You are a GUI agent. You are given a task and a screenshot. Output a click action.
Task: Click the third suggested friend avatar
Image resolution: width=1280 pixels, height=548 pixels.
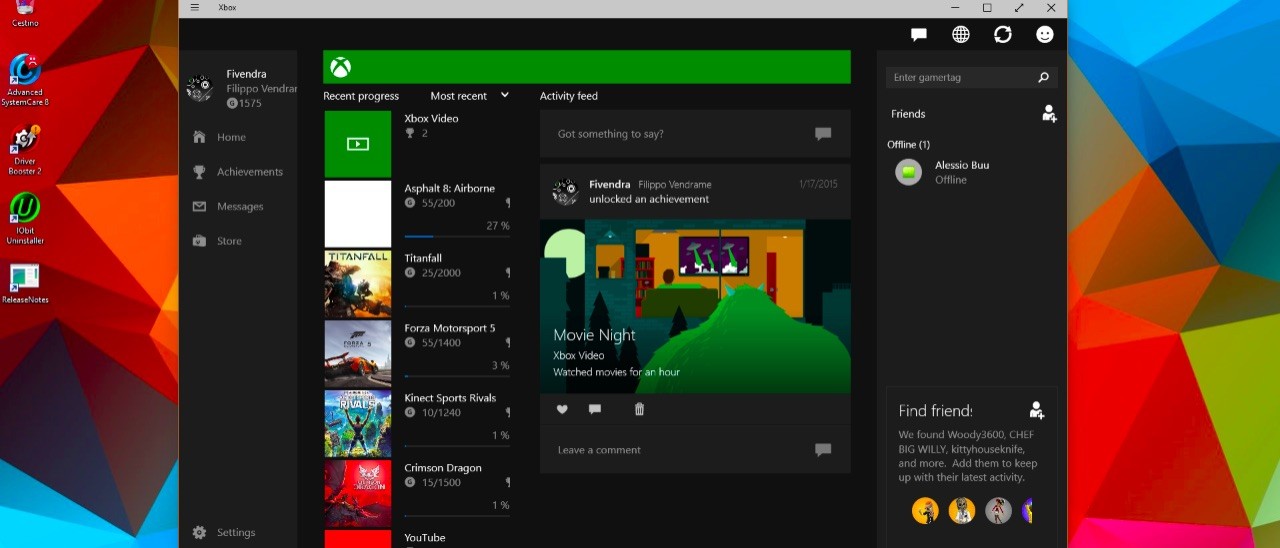click(x=998, y=510)
